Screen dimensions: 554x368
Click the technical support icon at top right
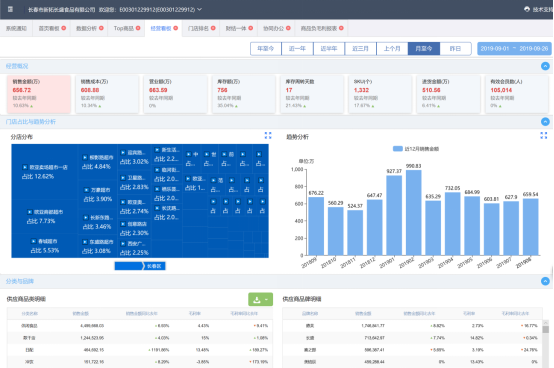[x=527, y=9]
